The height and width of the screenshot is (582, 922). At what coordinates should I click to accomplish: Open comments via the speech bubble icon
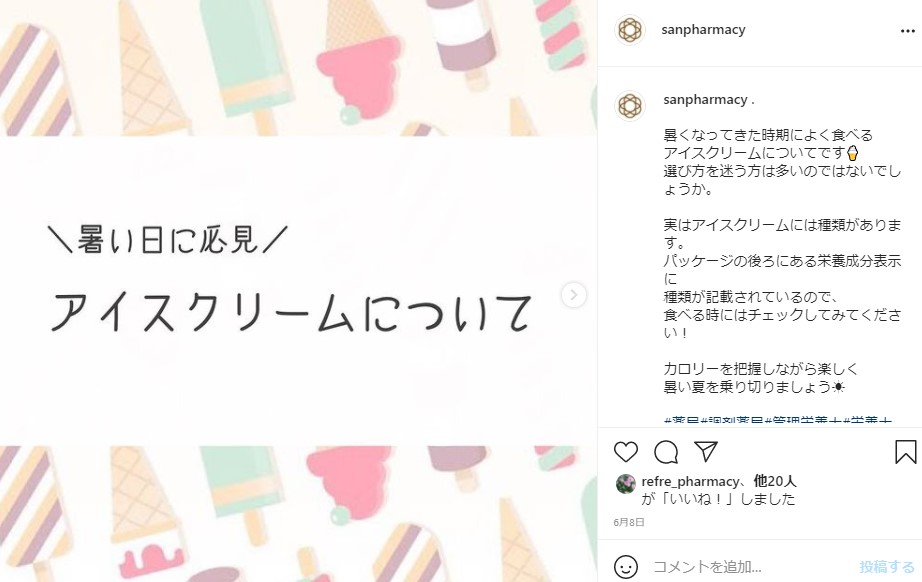[x=666, y=452]
